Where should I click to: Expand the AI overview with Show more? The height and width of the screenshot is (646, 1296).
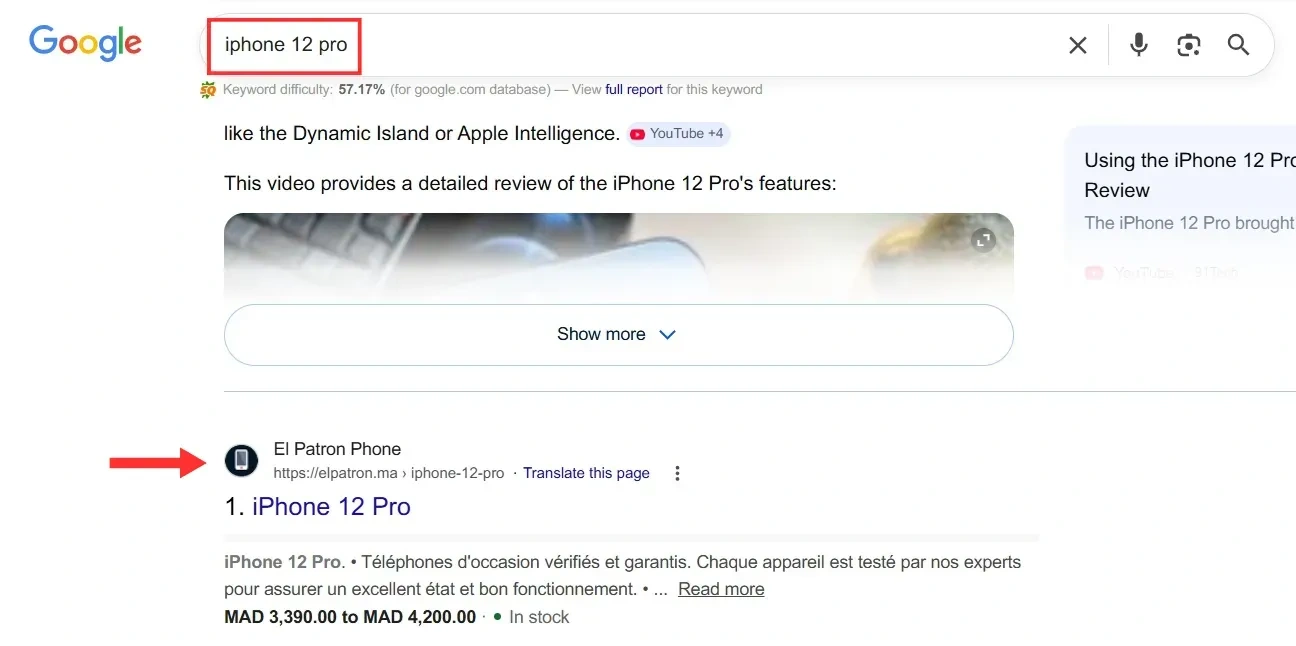[x=618, y=335]
